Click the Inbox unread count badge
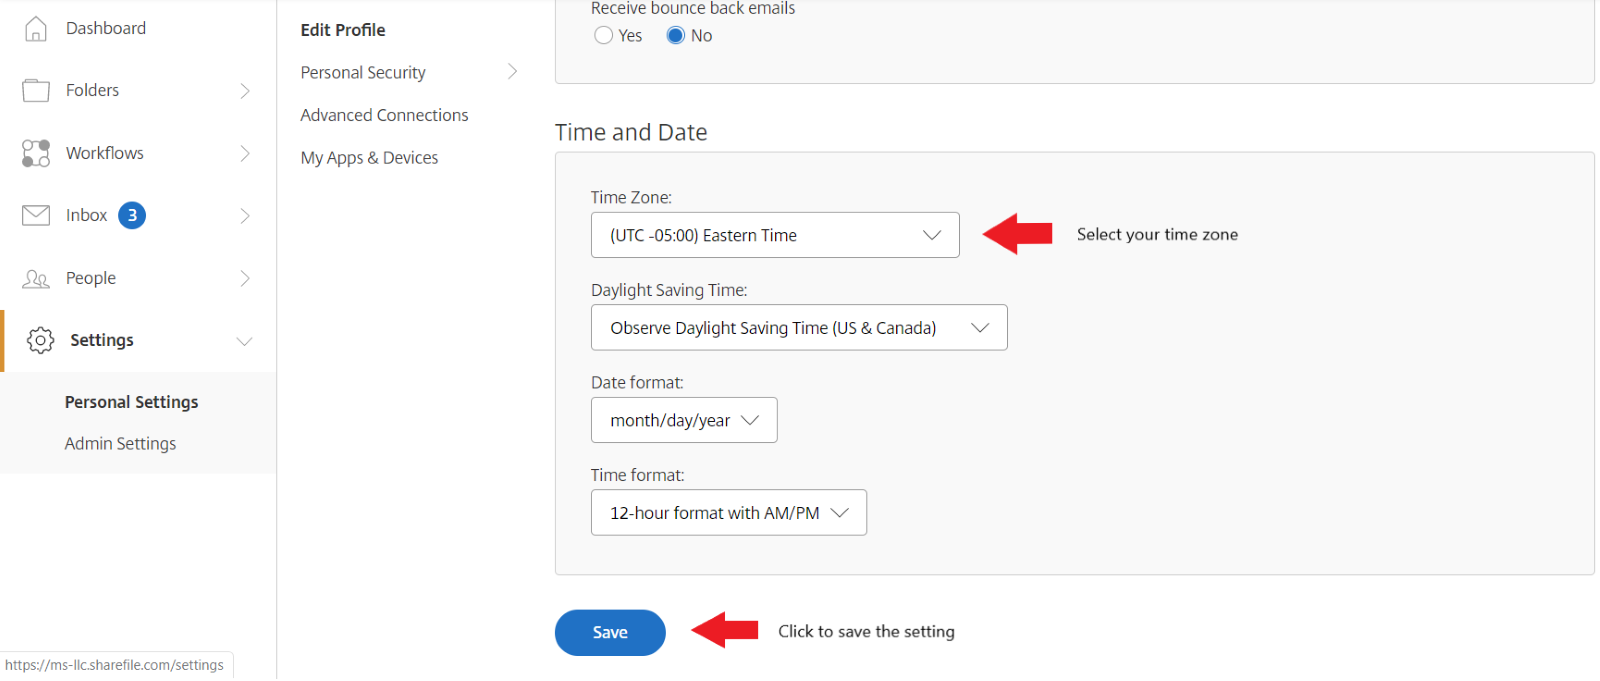The width and height of the screenshot is (1600, 681). (x=132, y=215)
